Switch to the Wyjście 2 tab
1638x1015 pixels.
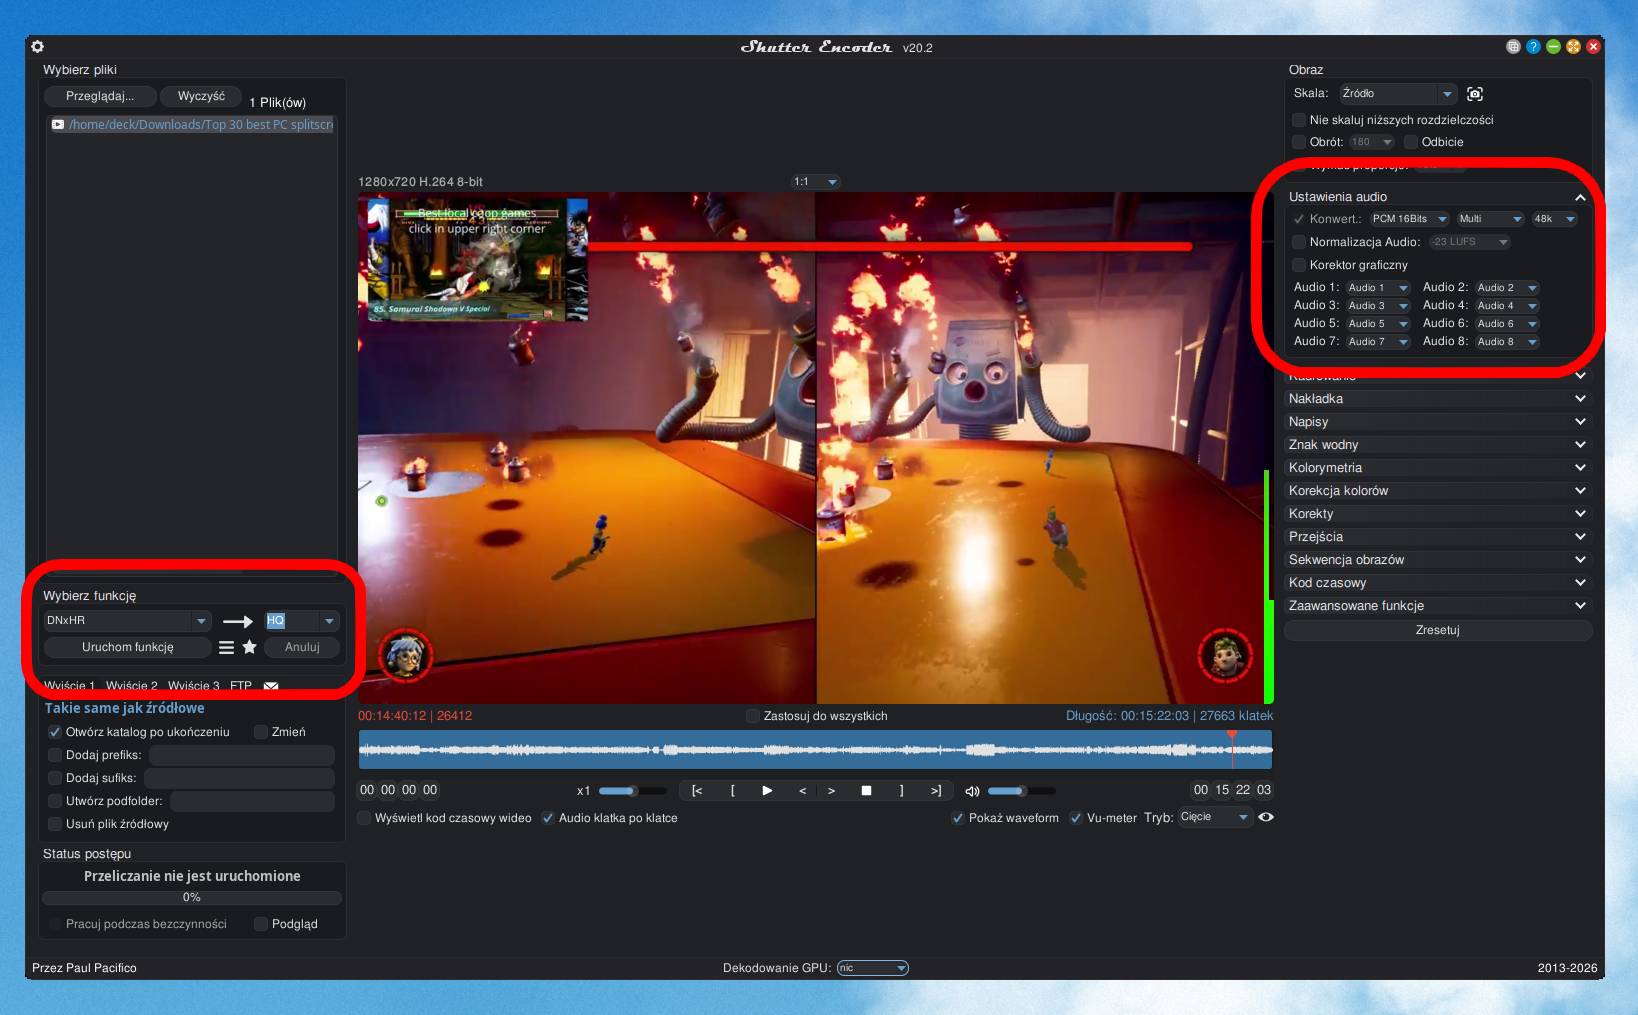(132, 686)
